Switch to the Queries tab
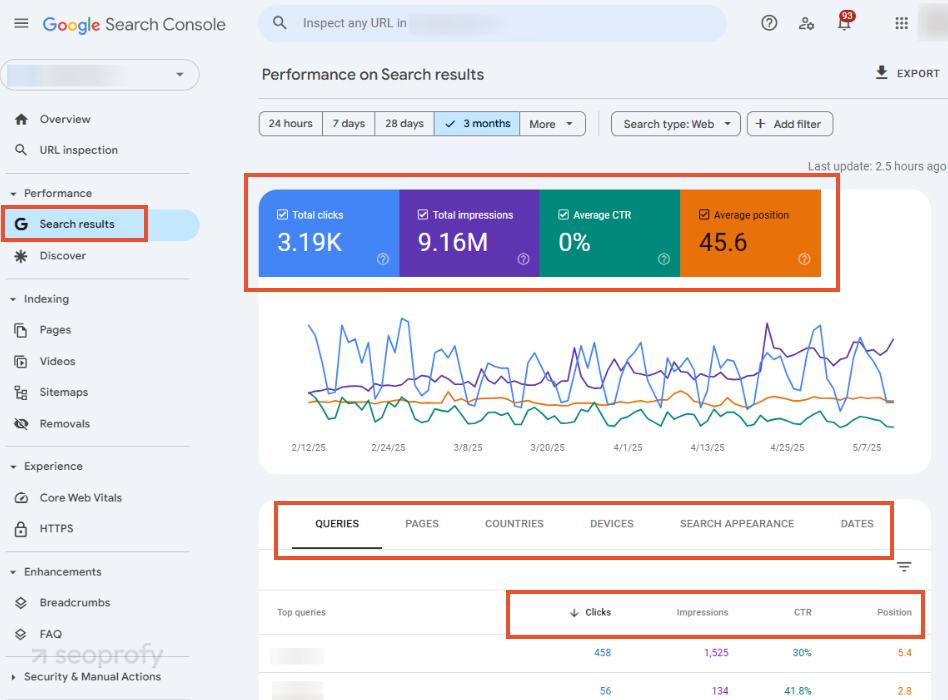 point(337,523)
